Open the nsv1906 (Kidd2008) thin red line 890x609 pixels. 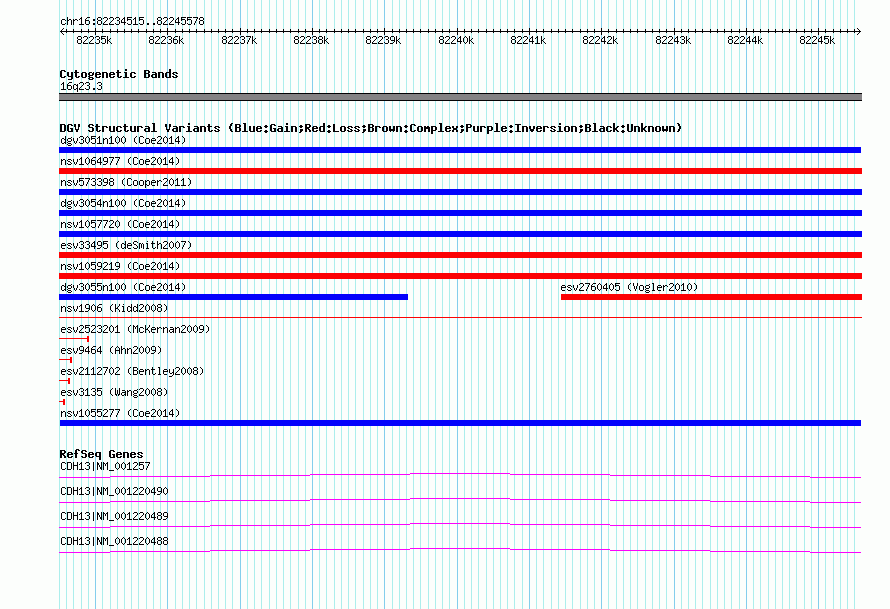pos(460,317)
